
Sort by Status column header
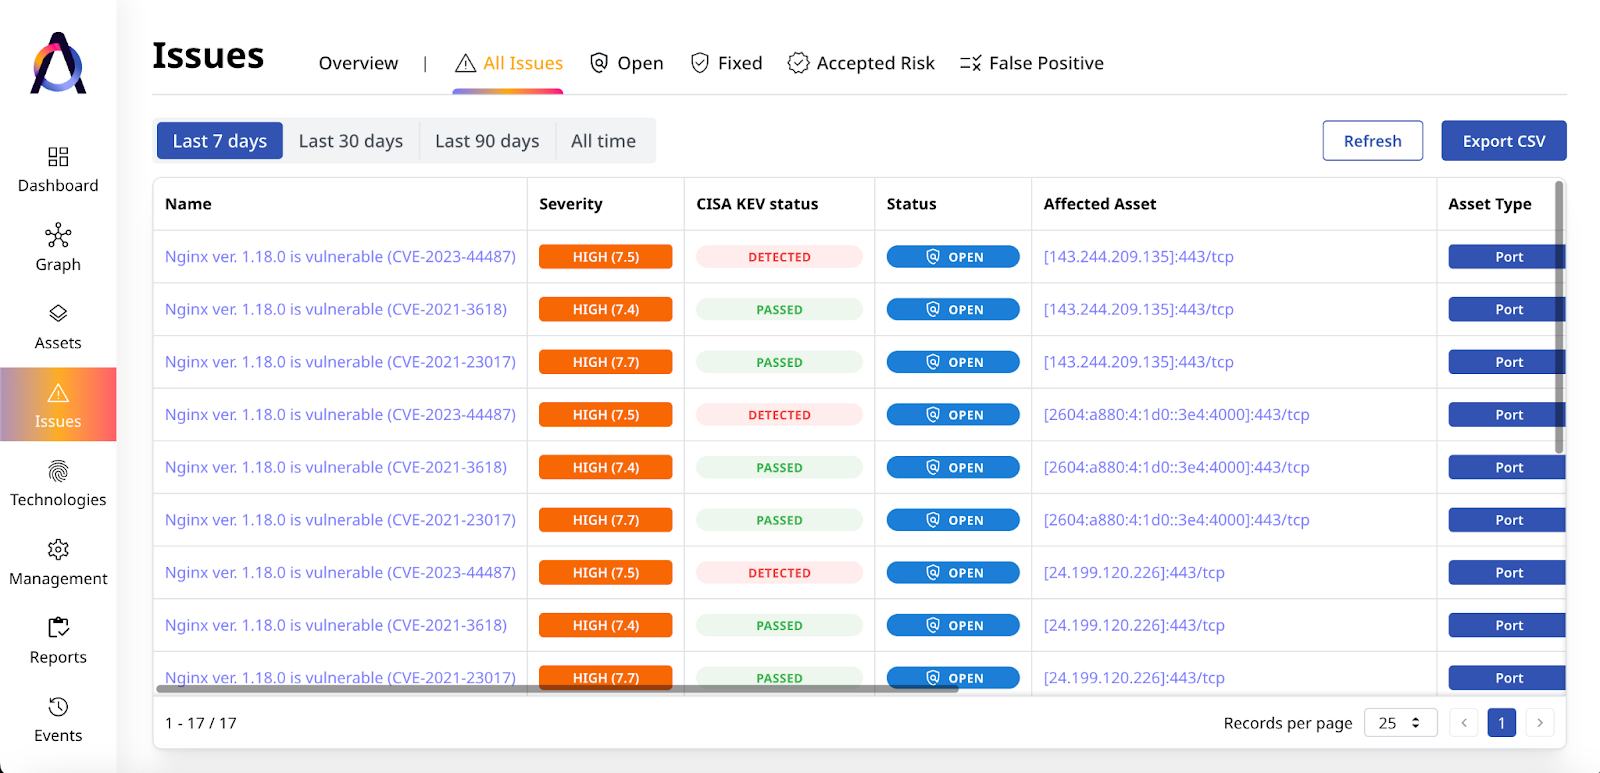tap(912, 204)
